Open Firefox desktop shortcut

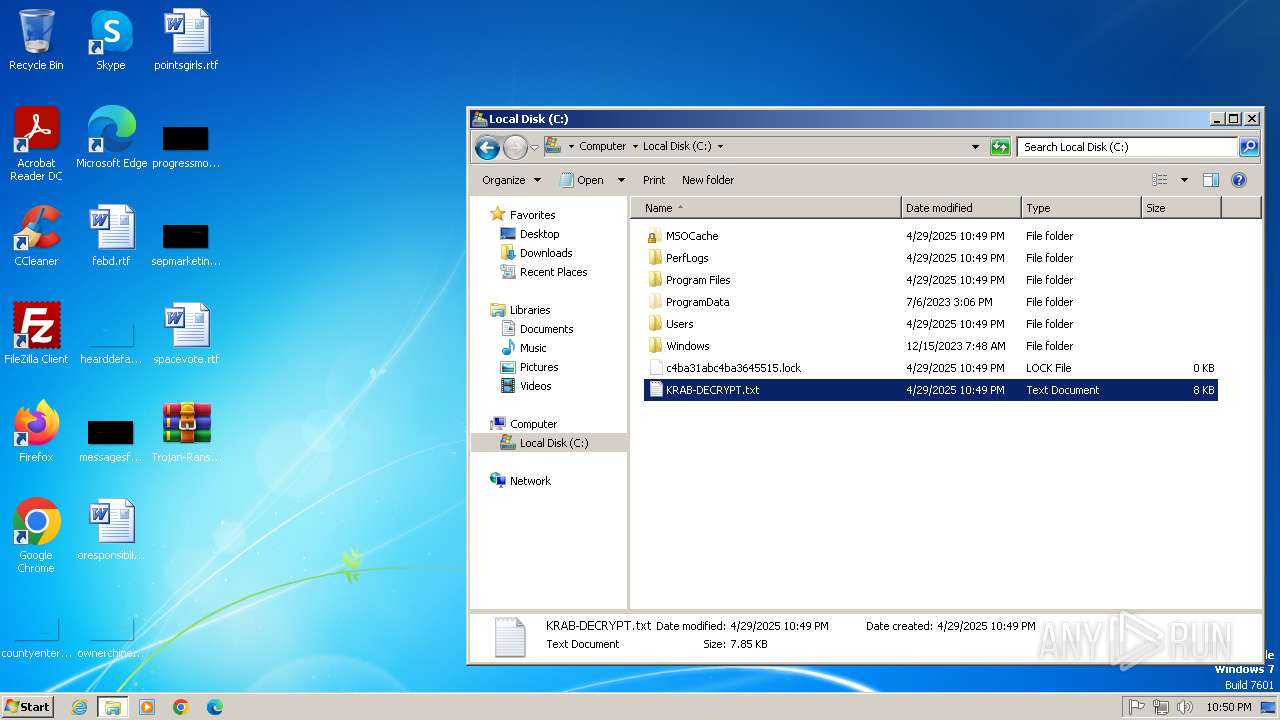(36, 432)
